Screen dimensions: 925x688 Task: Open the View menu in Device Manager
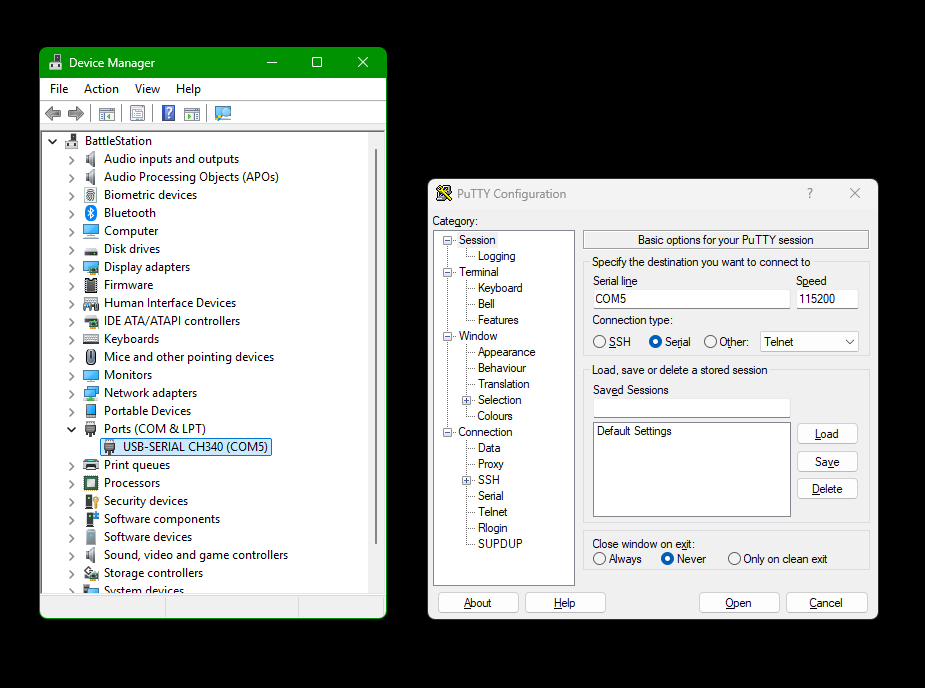(147, 89)
